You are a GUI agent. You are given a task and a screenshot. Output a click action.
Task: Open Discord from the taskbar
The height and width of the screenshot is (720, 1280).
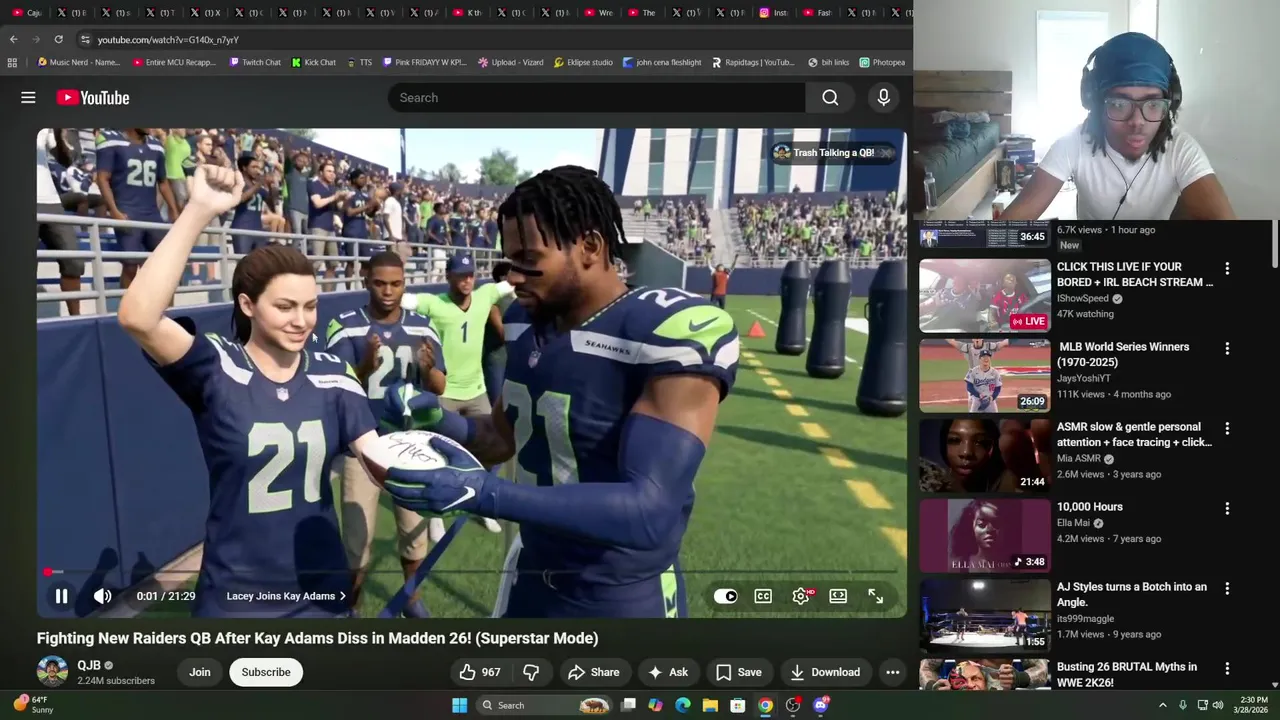(x=821, y=705)
